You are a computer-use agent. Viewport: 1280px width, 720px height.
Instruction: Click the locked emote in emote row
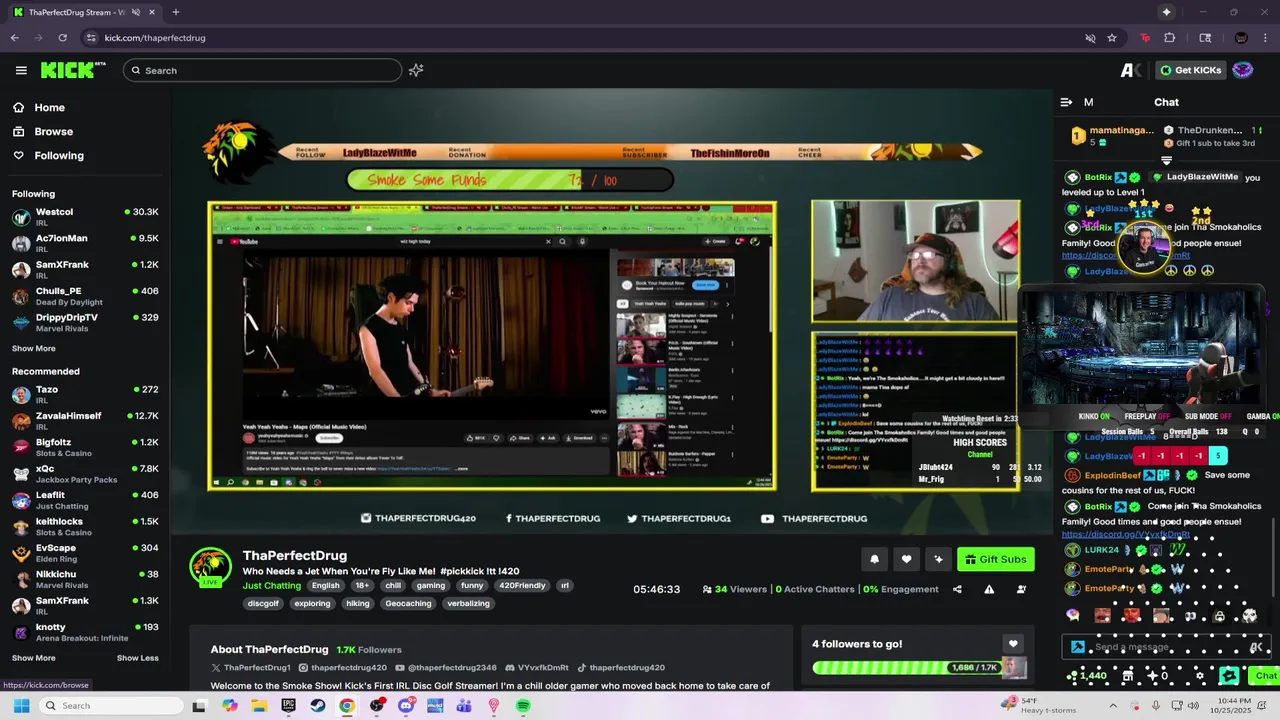[1219, 616]
